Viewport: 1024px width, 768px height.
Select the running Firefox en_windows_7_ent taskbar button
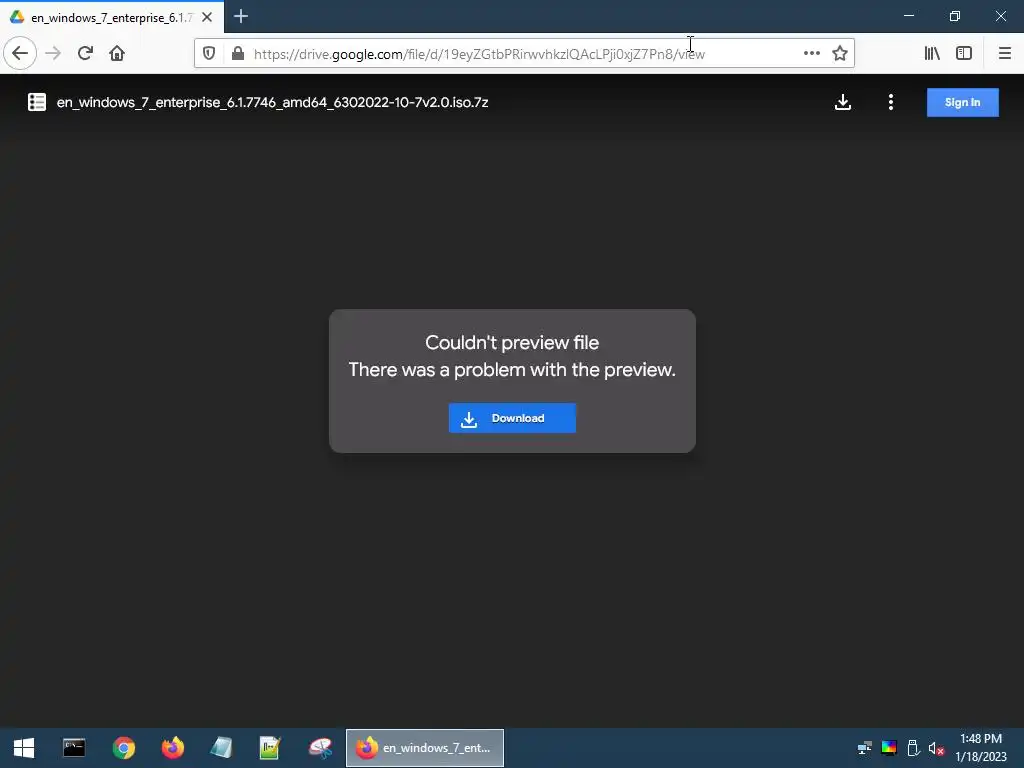pos(424,748)
